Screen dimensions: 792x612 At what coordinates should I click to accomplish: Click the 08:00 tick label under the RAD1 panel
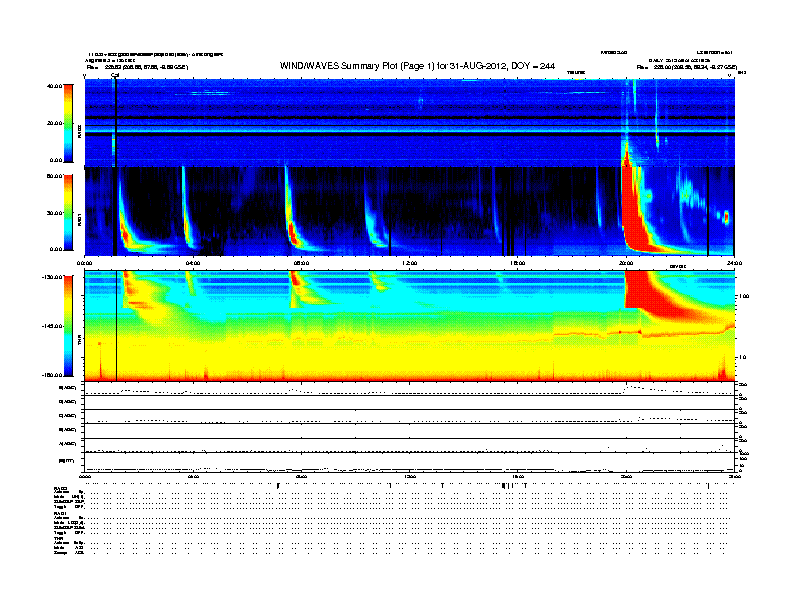[x=301, y=263]
